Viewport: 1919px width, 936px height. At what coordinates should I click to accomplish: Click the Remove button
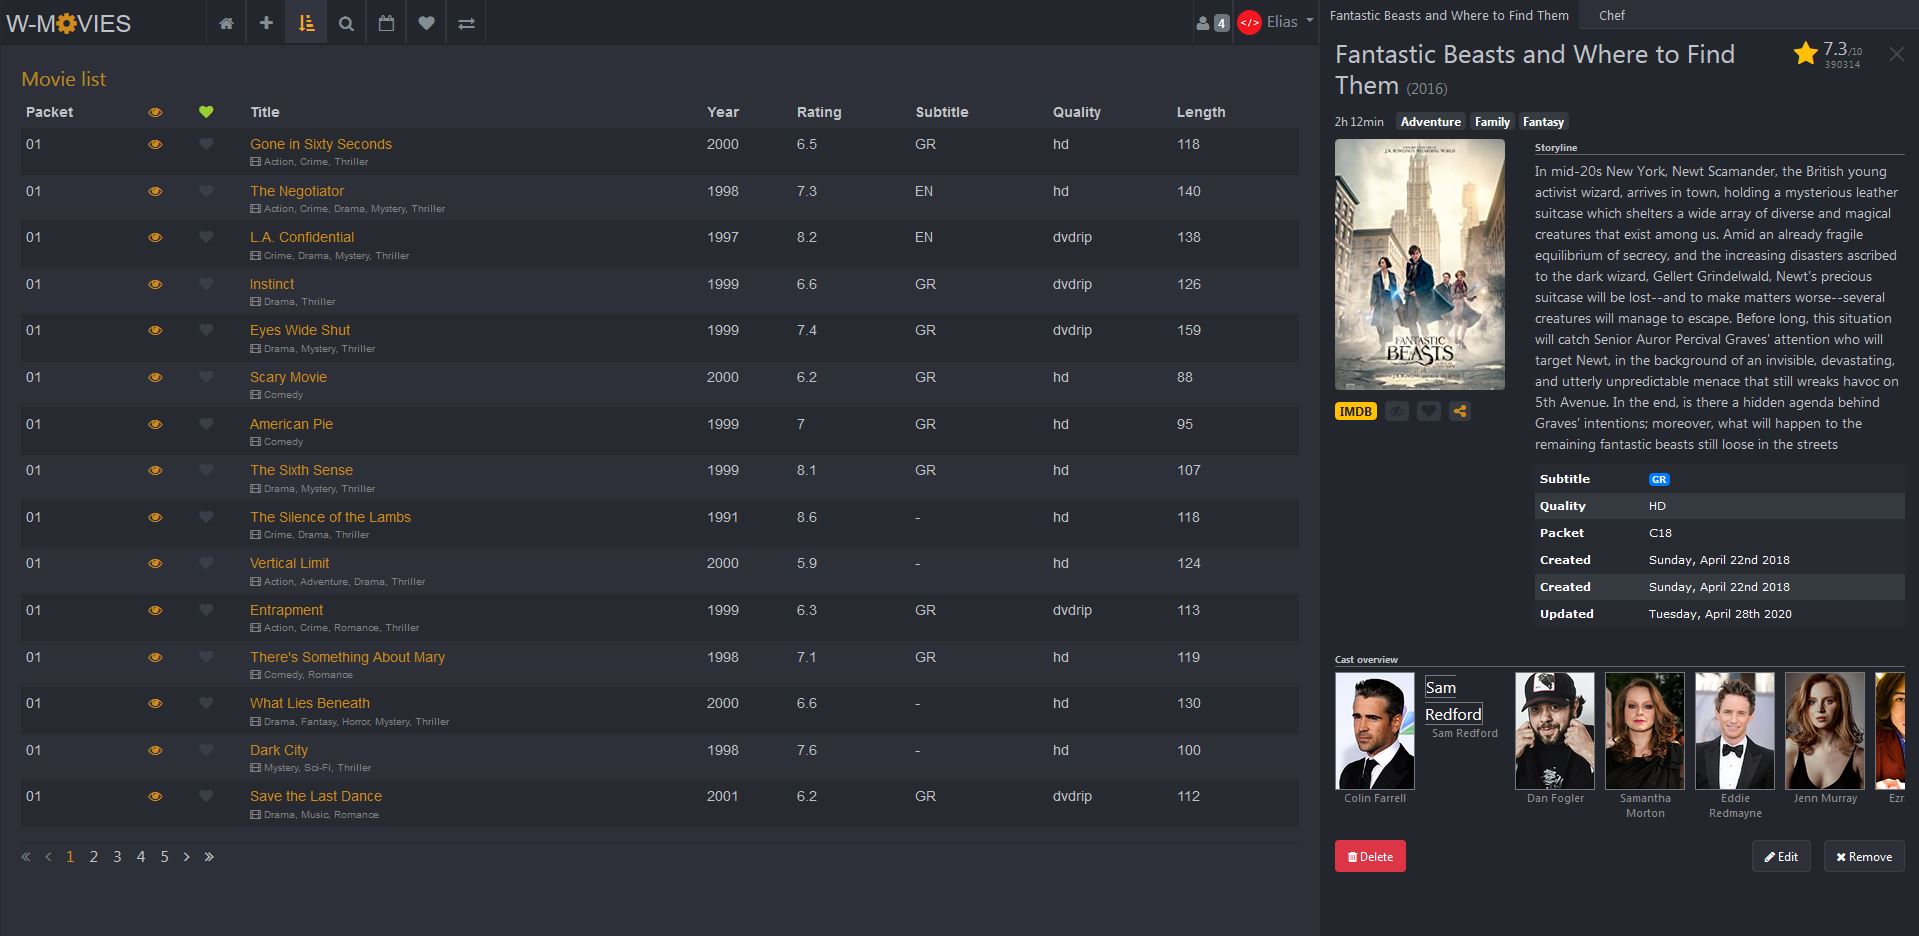[1864, 856]
